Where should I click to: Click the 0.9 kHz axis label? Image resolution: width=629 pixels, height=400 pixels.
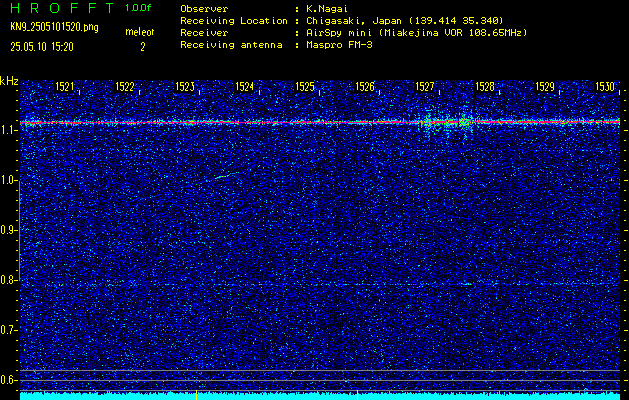point(8,230)
